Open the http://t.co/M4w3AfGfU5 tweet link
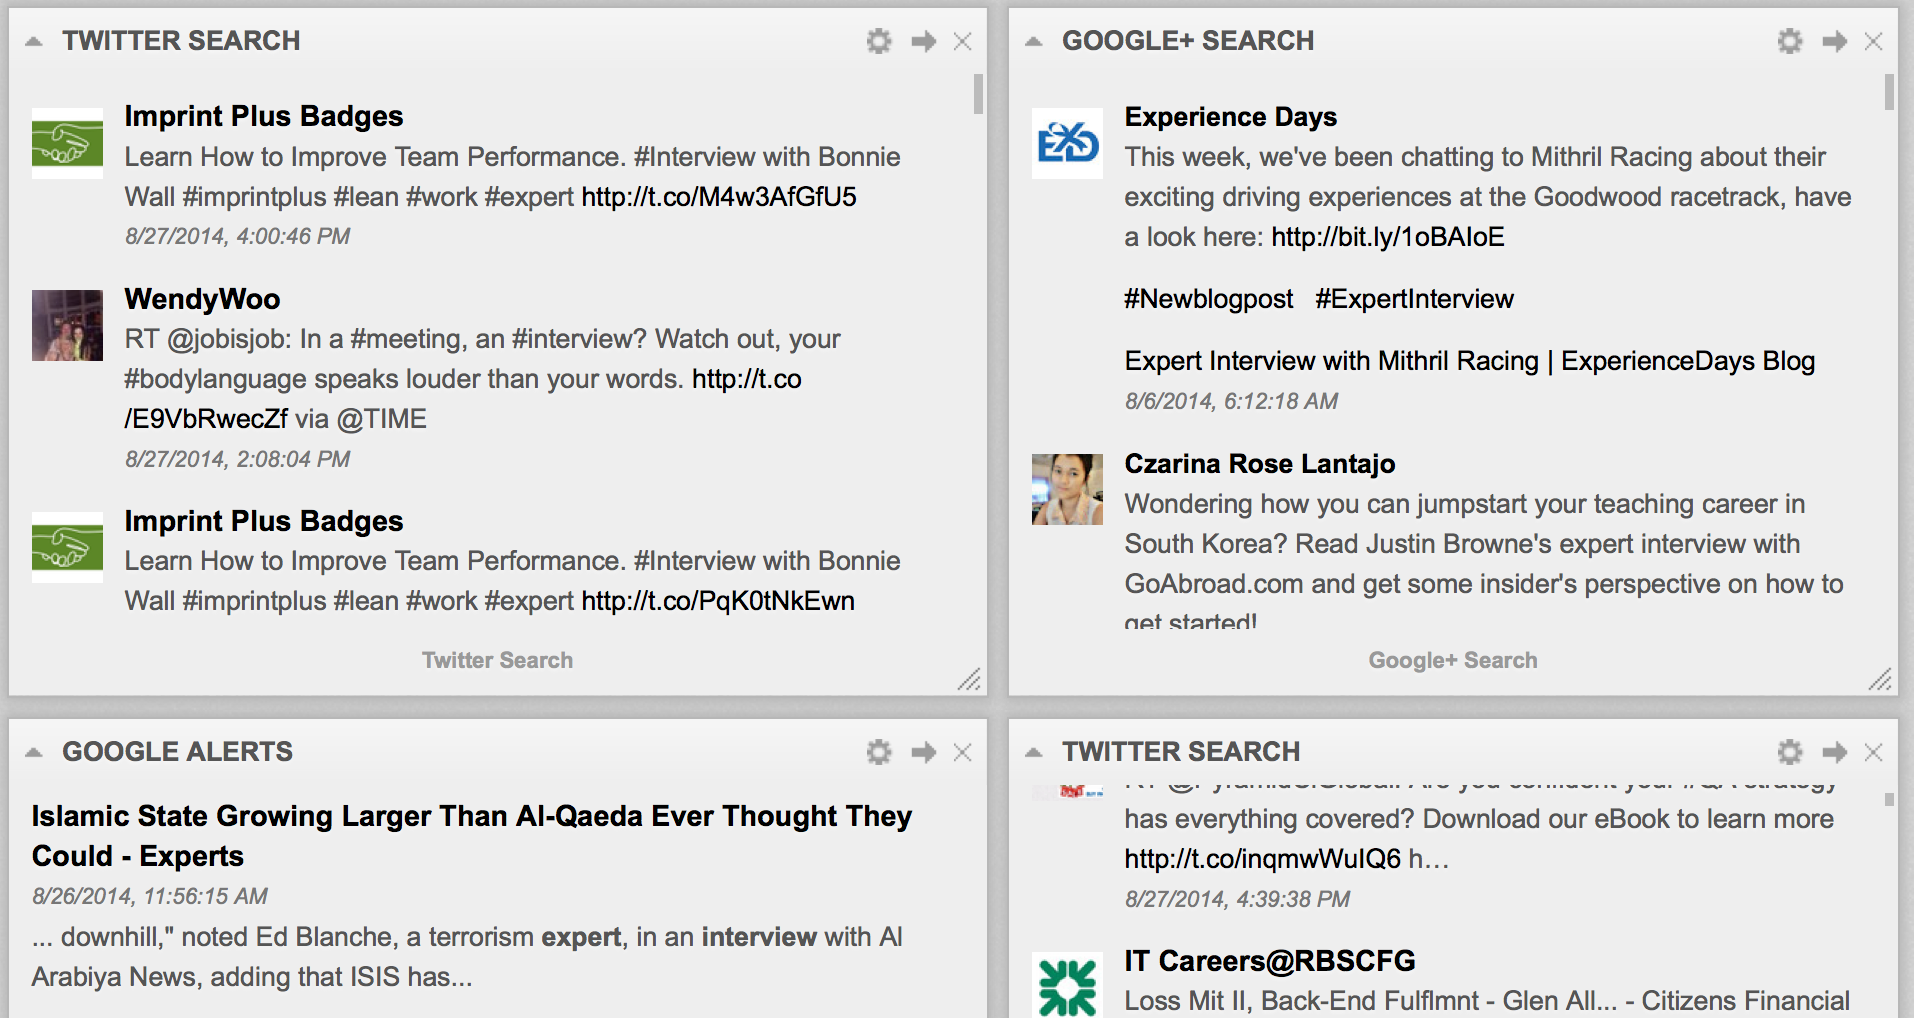 click(718, 197)
